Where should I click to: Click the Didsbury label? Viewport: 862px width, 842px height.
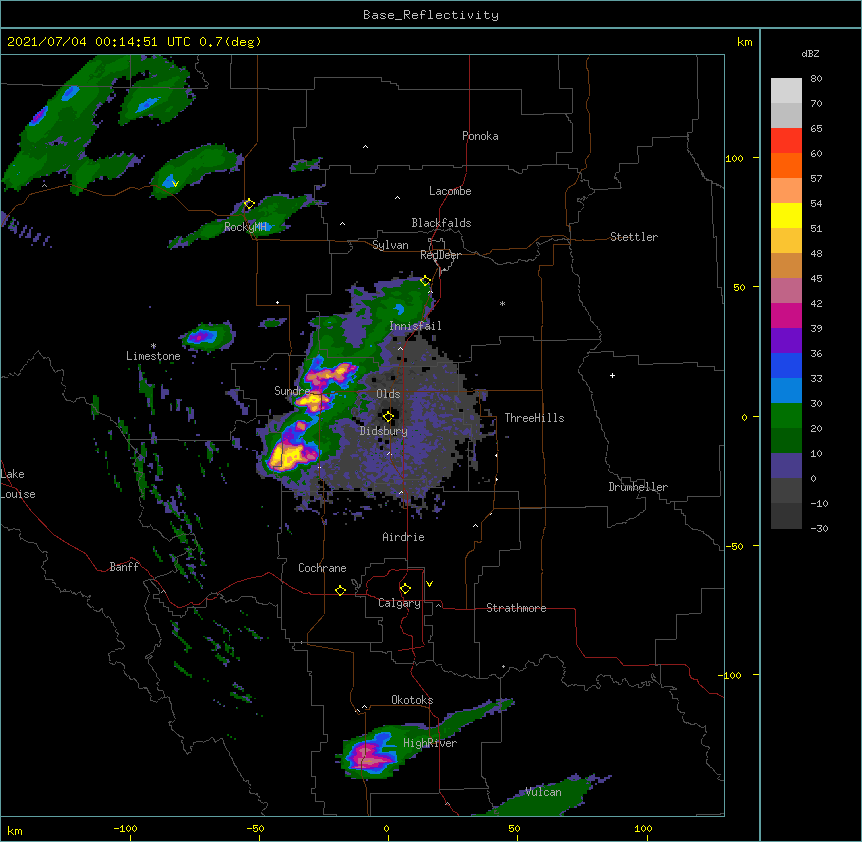(x=384, y=431)
